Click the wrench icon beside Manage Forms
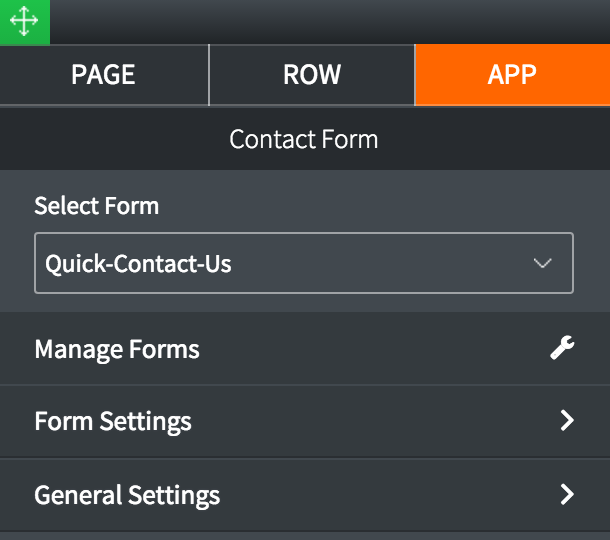610x540 pixels. [x=563, y=349]
